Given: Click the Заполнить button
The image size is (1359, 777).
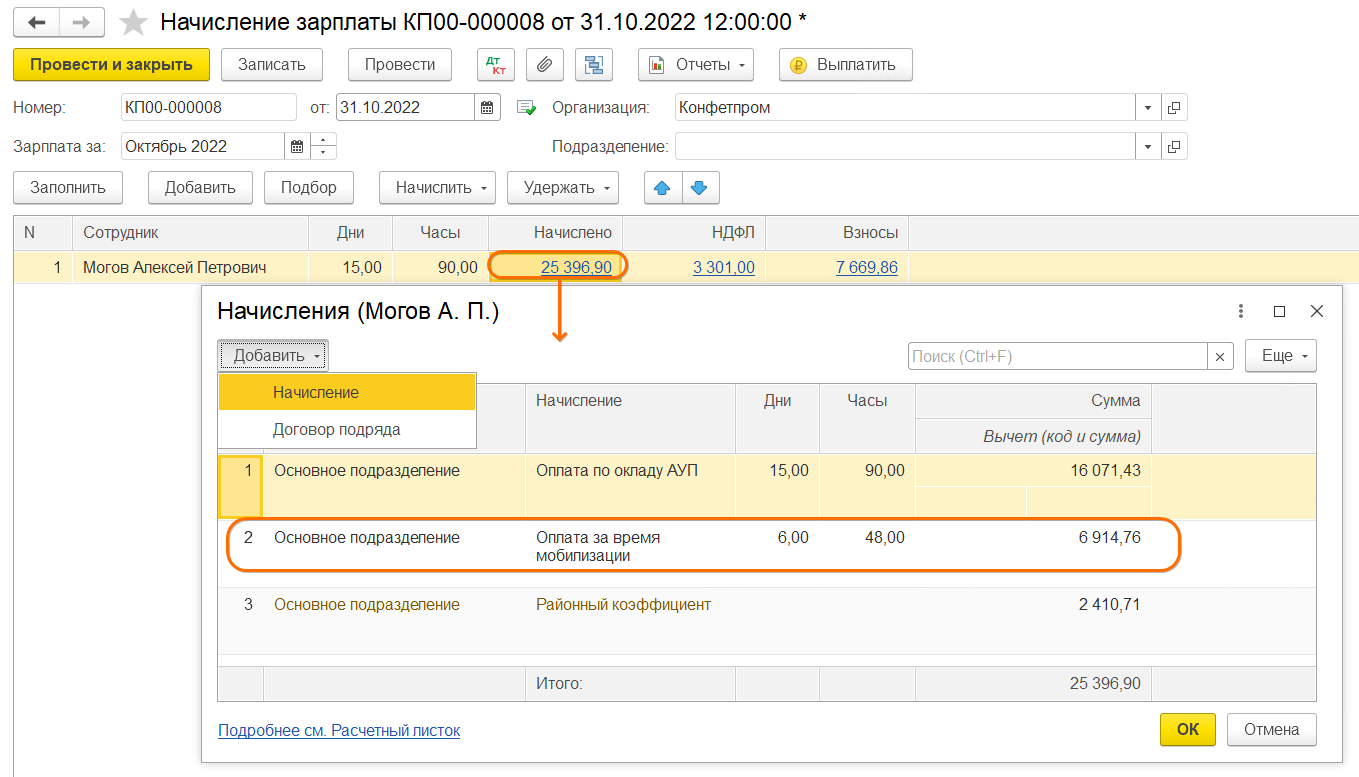Looking at the screenshot, I should 67,187.
